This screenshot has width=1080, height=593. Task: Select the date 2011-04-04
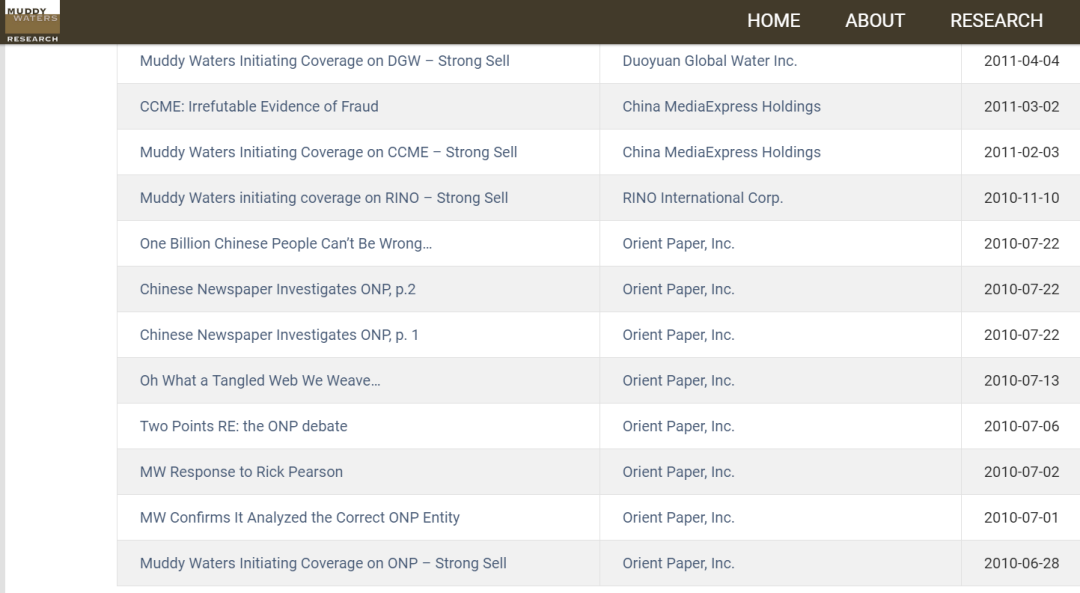click(x=1021, y=61)
